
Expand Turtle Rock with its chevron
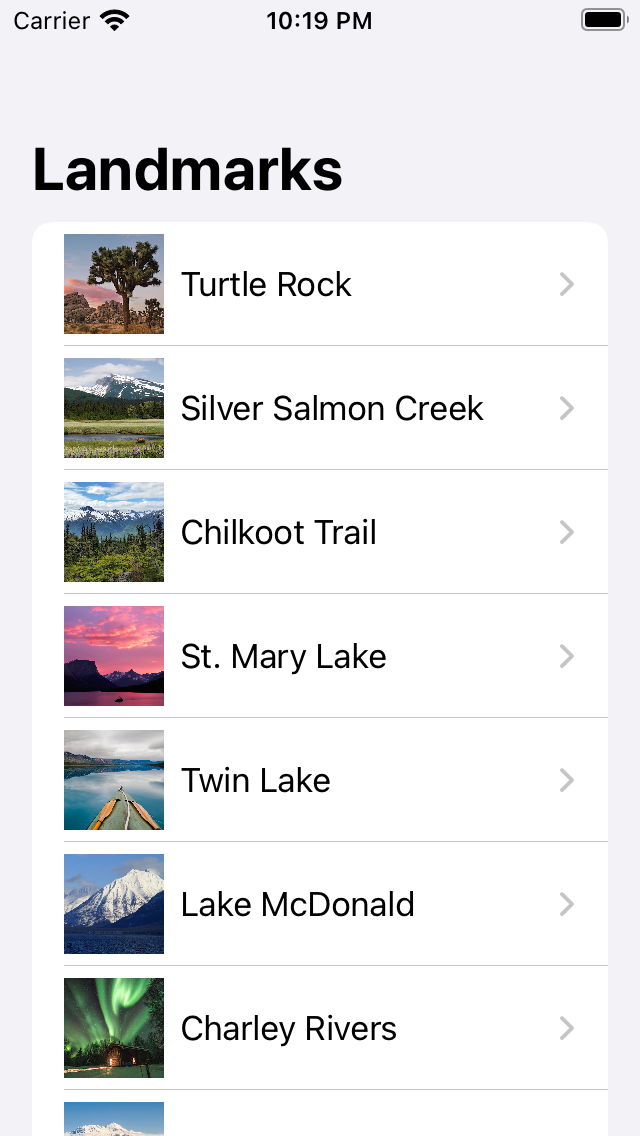[x=567, y=285]
